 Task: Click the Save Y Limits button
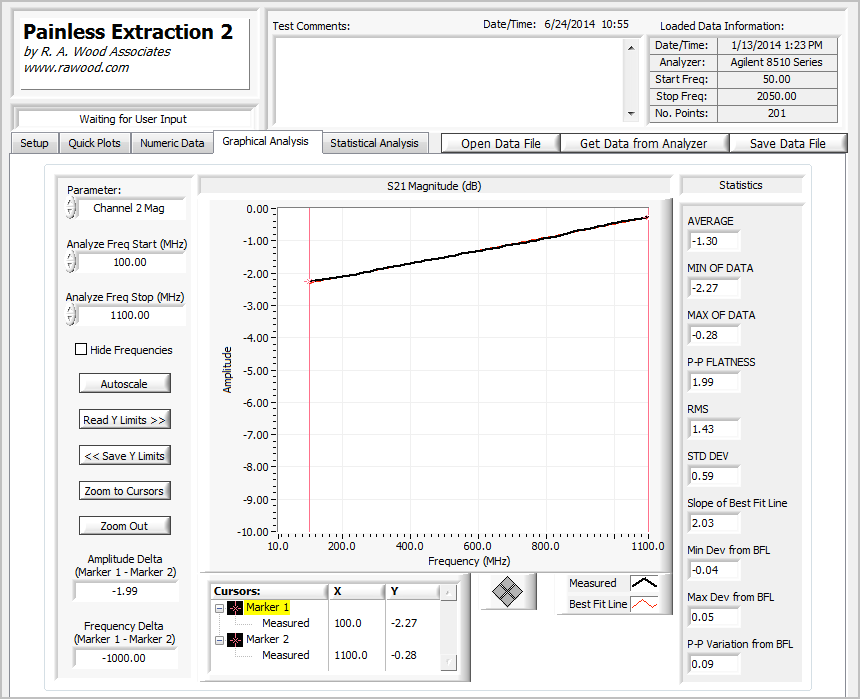[x=125, y=456]
